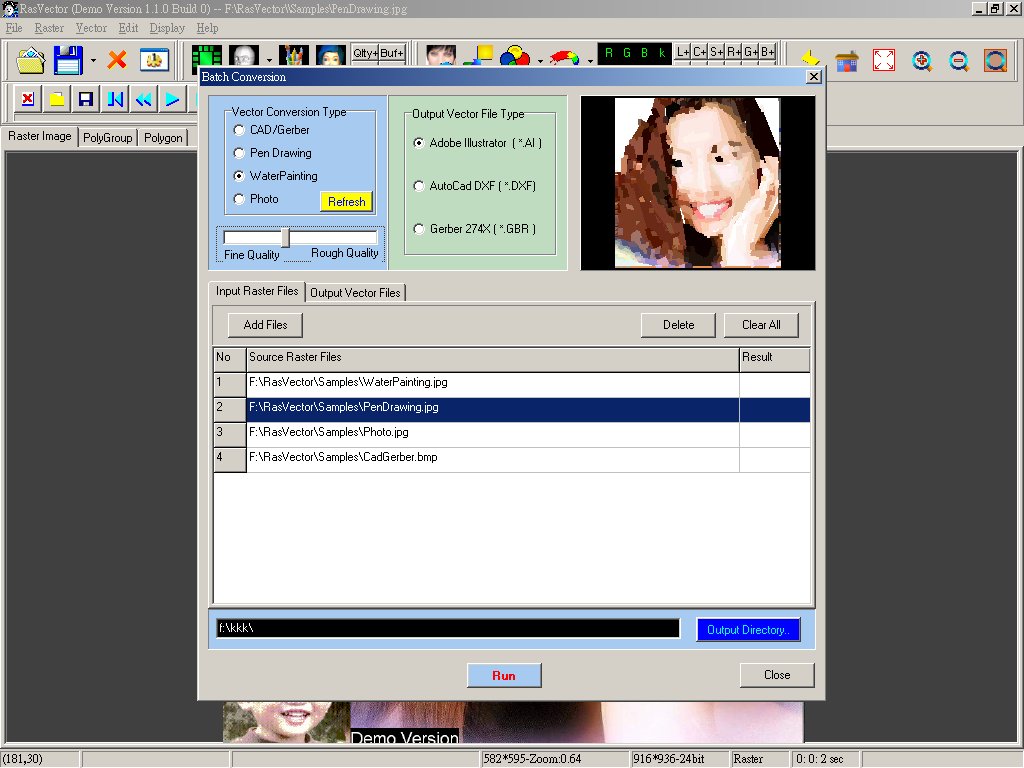Click the Clear All button

(761, 325)
